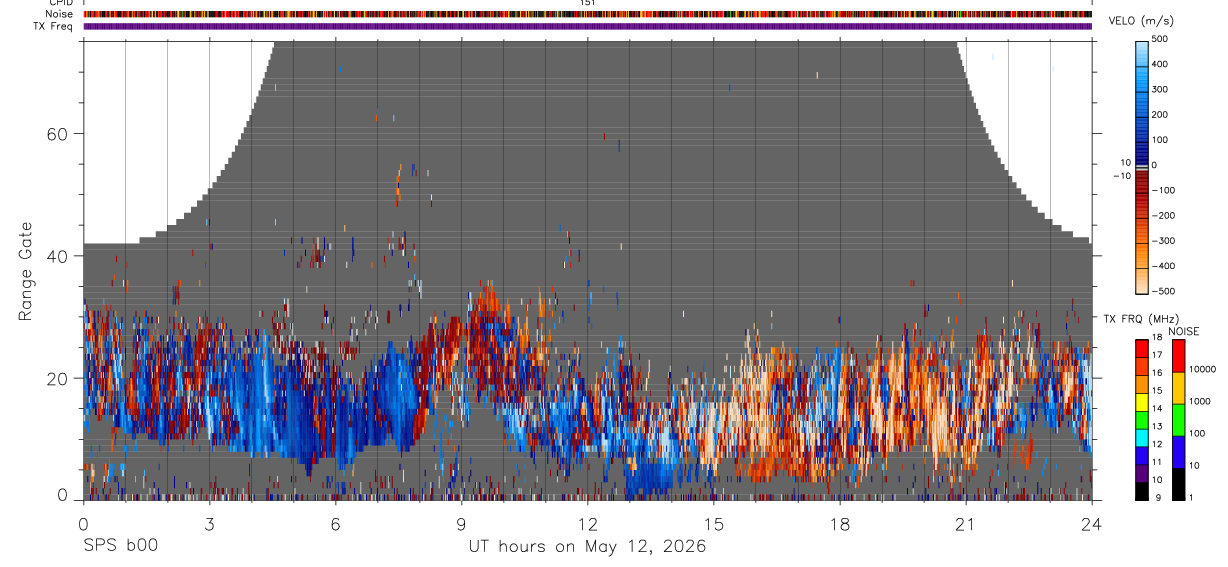
Task: Click the purple 10–11 MHz frequency swatch
Action: [1142, 473]
